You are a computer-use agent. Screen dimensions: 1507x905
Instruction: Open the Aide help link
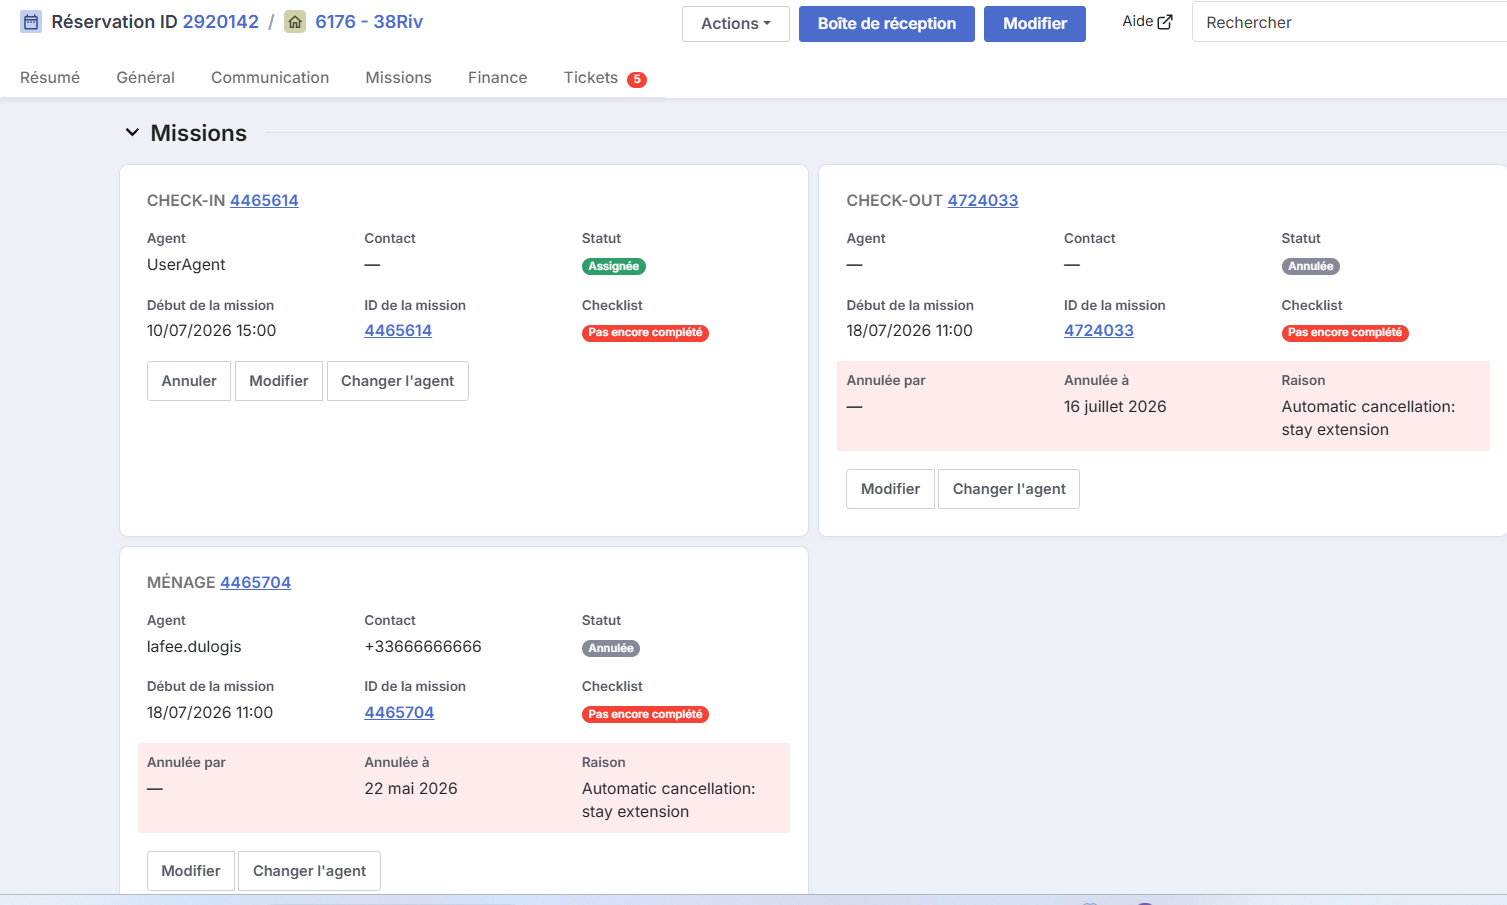(1147, 22)
